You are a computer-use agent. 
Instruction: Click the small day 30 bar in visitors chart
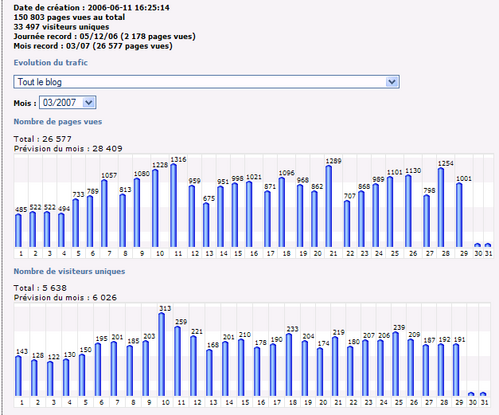pos(471,394)
